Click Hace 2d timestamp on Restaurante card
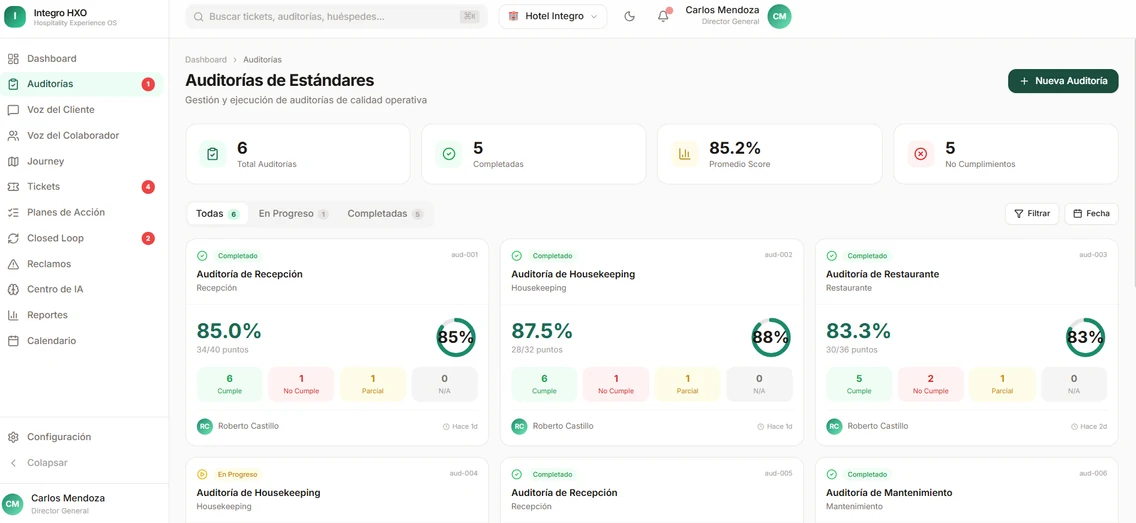 click(1089, 427)
